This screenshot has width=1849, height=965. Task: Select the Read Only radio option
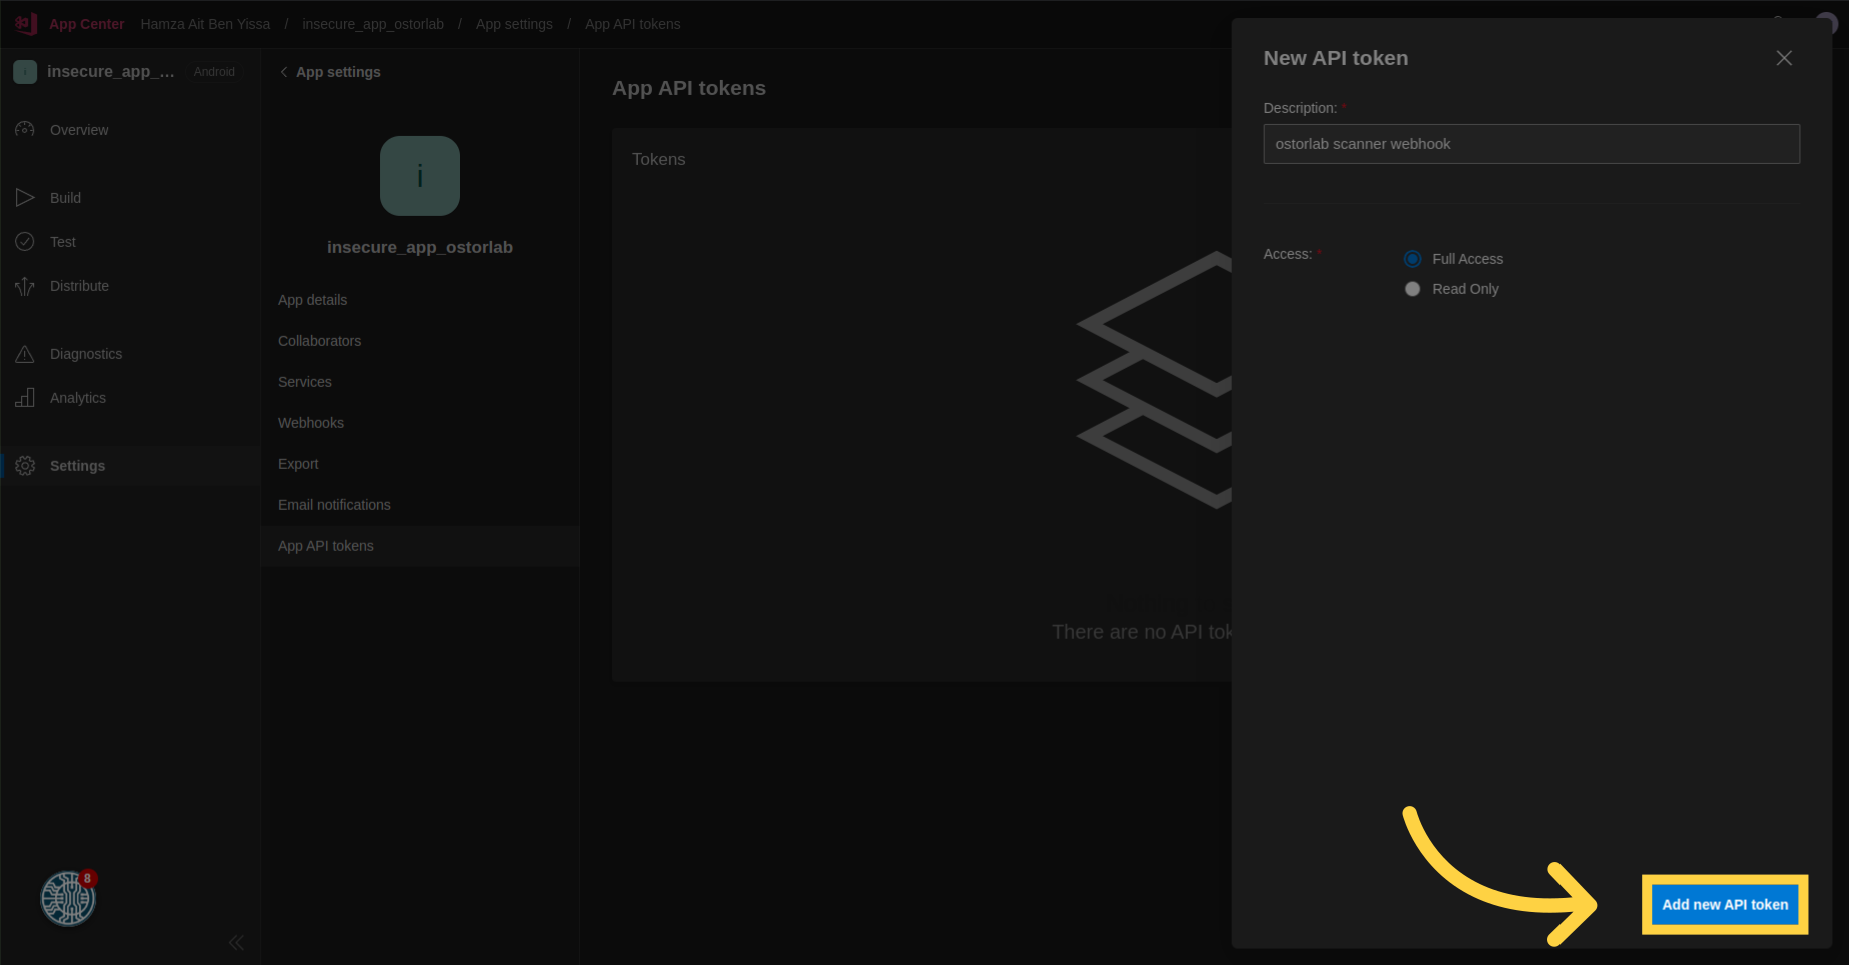click(1412, 289)
